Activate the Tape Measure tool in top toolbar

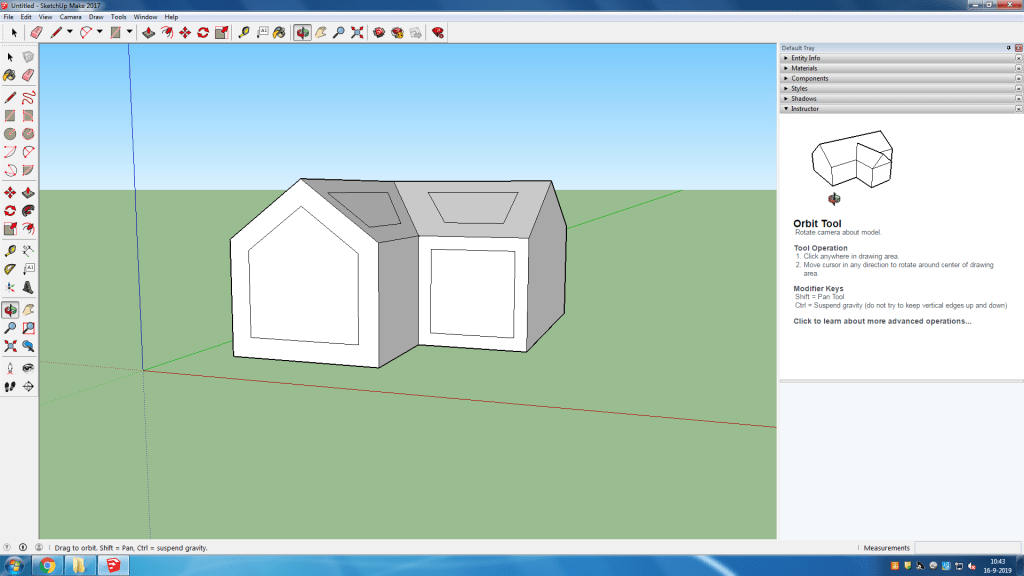[x=244, y=32]
